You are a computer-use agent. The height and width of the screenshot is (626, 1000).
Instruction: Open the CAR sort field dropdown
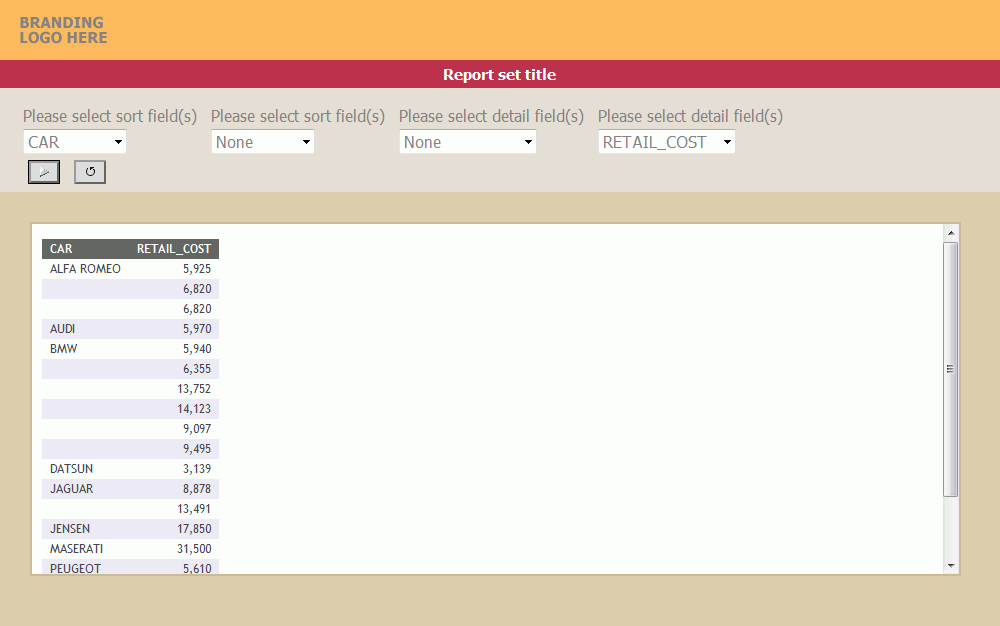75,142
